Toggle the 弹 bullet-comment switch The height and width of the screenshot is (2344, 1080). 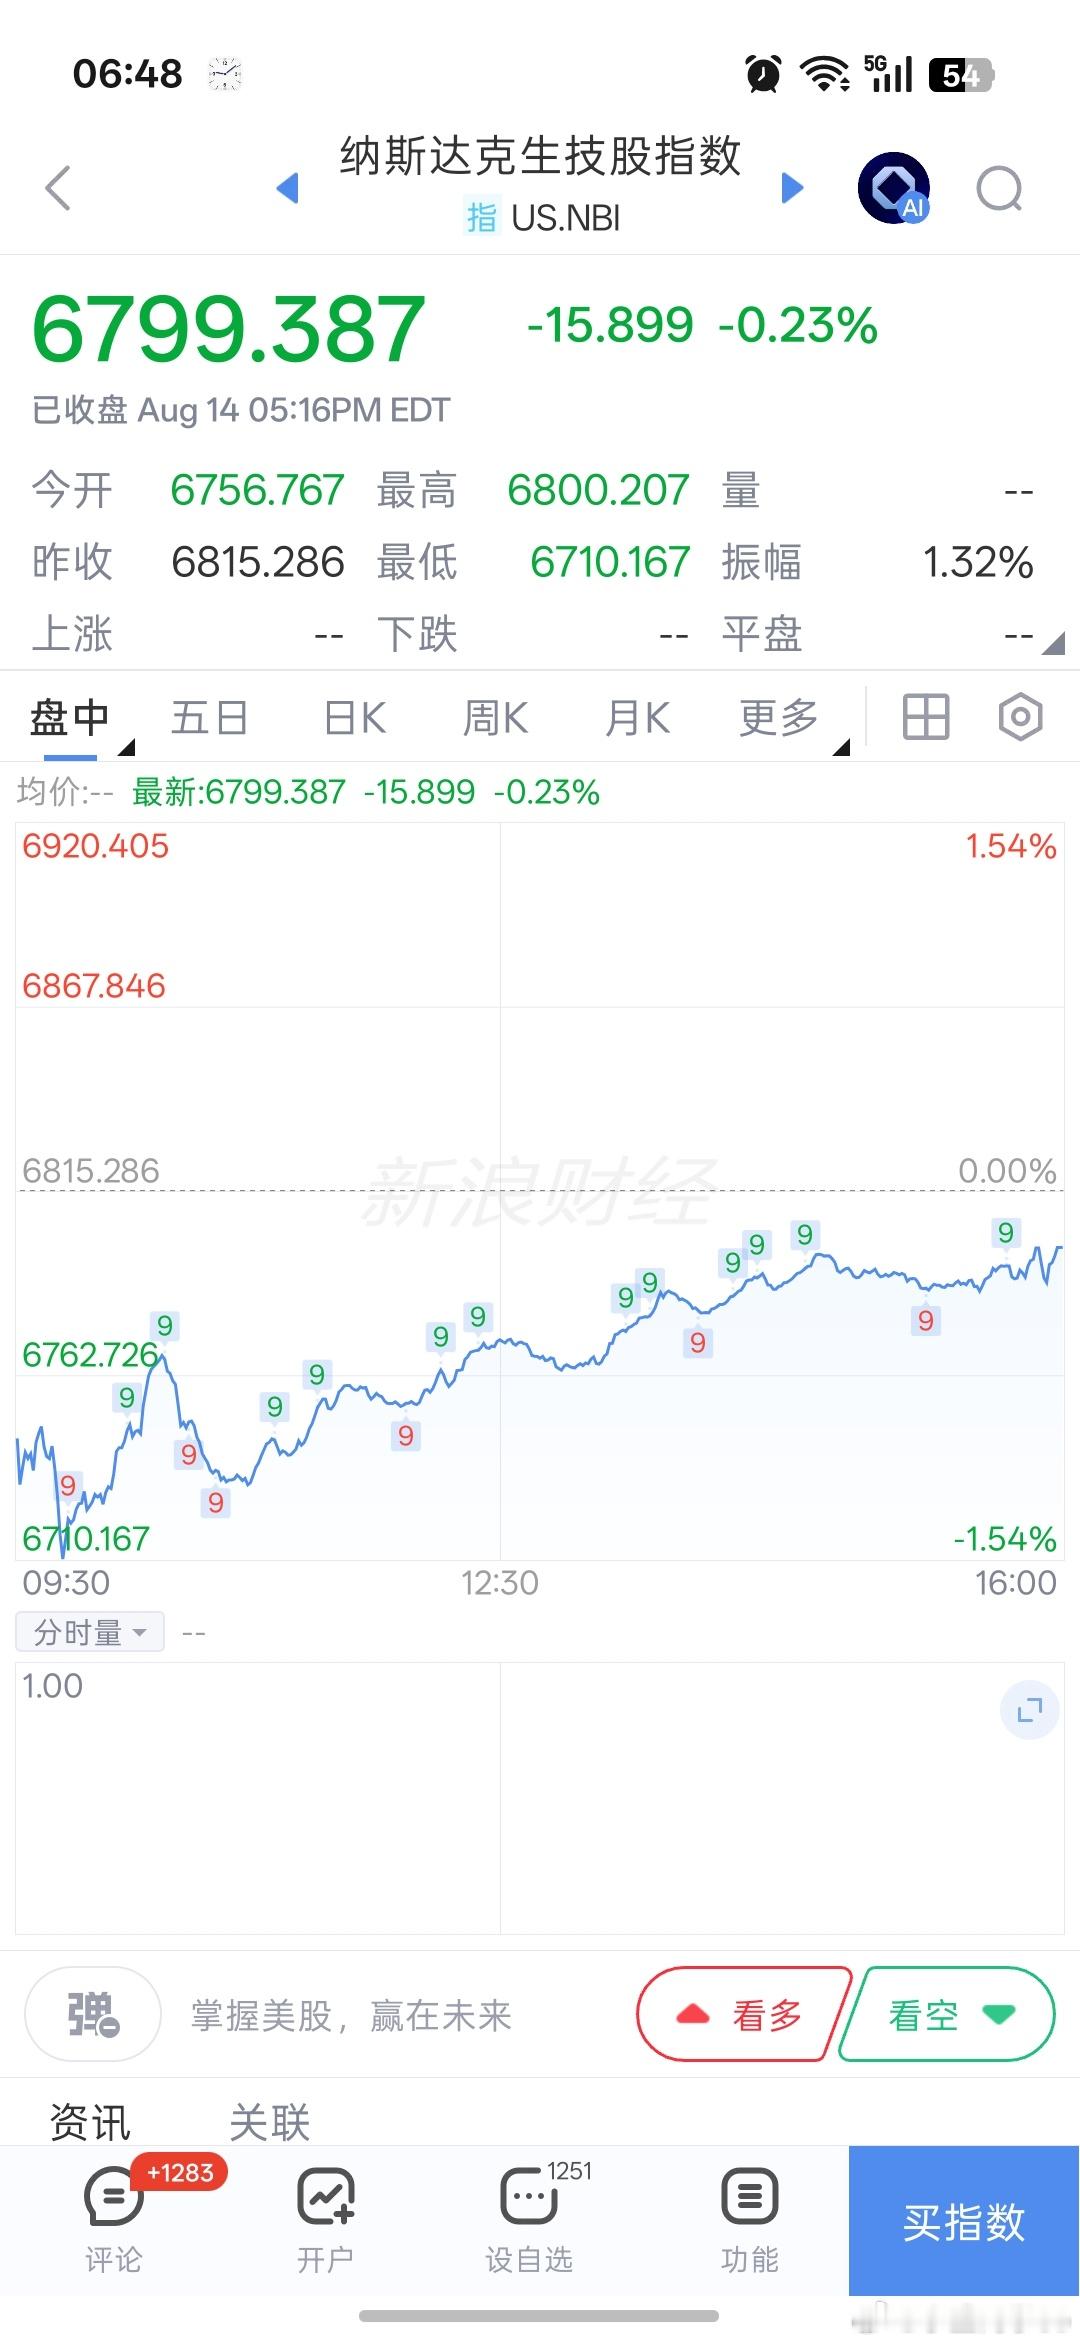click(x=93, y=2014)
